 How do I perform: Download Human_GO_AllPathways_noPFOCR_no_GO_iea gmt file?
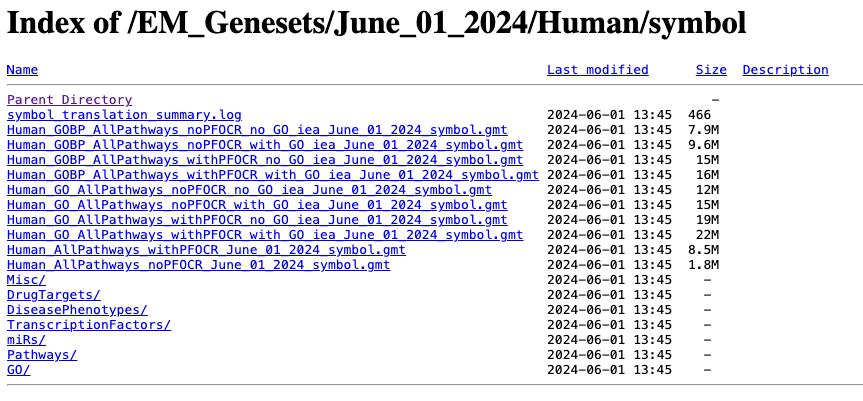point(249,190)
